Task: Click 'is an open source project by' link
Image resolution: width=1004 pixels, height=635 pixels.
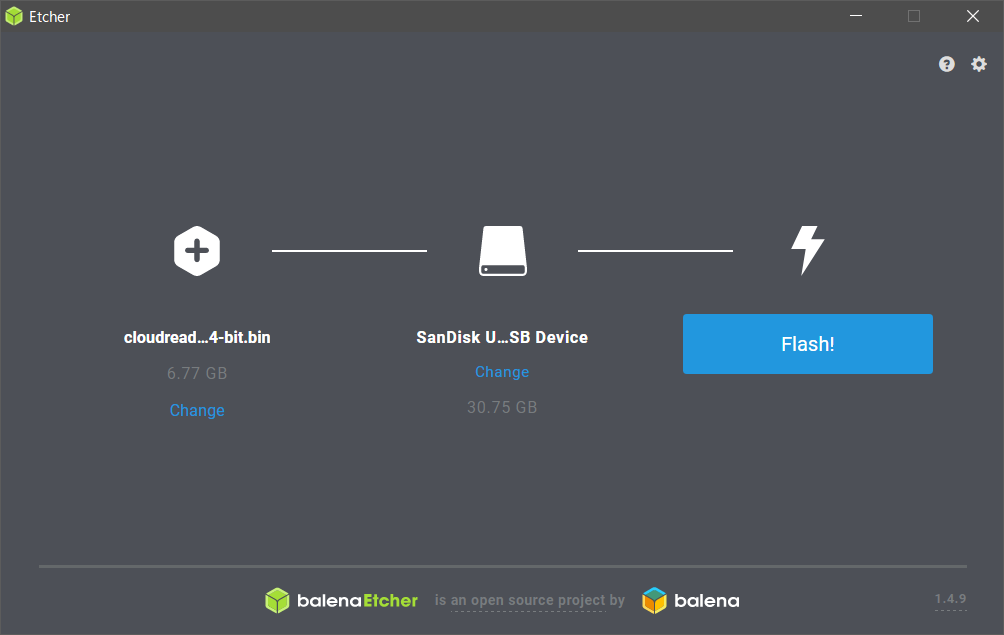Action: (530, 600)
